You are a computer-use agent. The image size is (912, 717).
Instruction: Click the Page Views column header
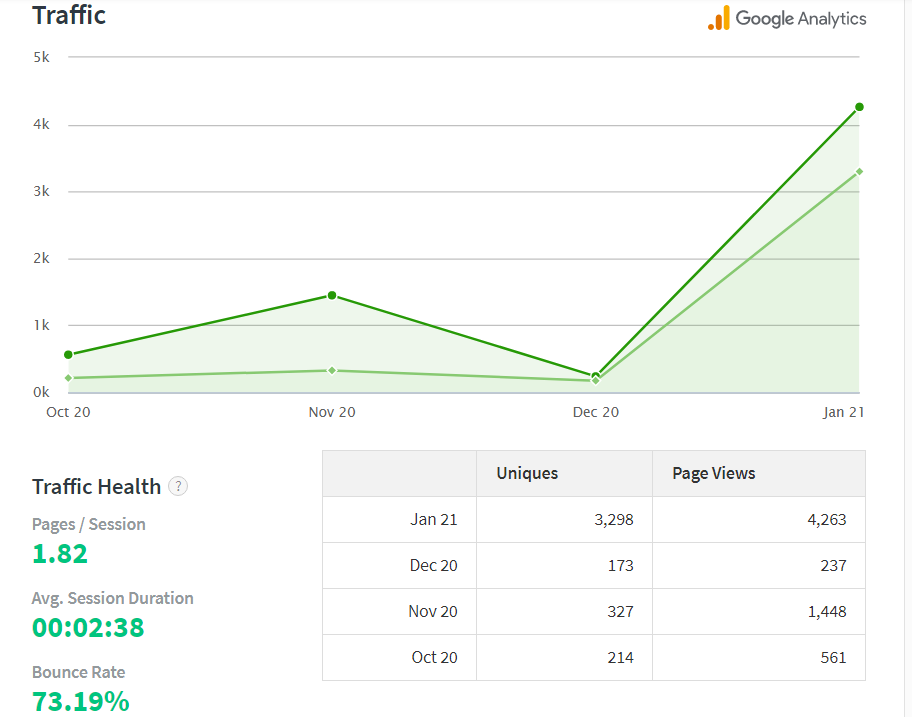714,474
